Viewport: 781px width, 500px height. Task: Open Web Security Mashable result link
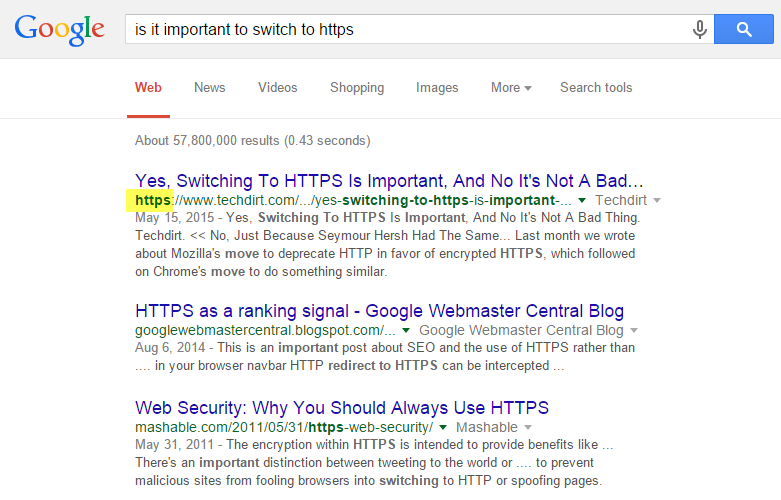click(x=342, y=407)
